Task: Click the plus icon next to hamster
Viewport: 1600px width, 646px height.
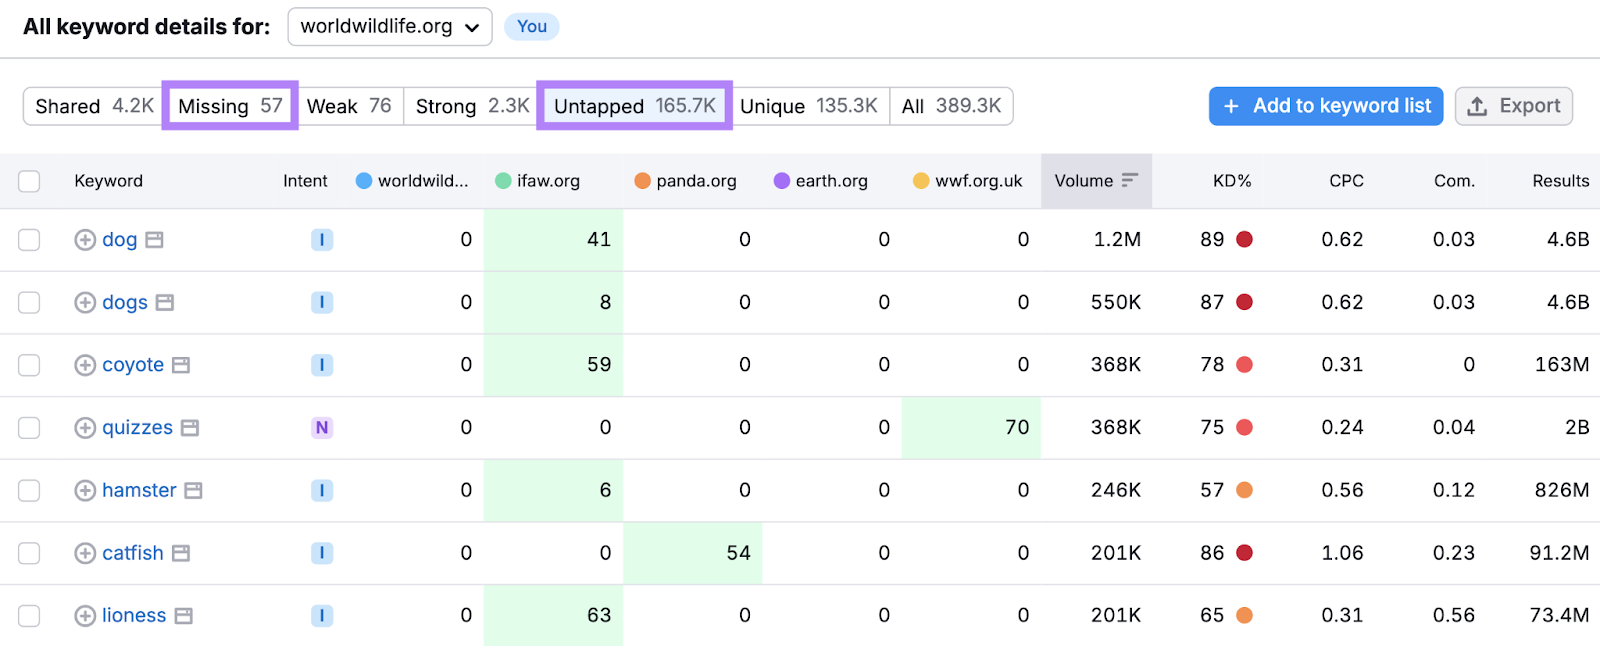Action: (85, 490)
